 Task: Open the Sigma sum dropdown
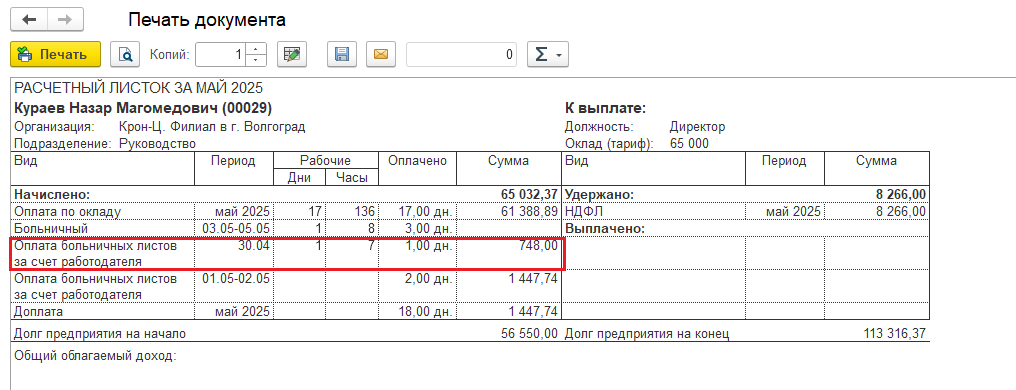pyautogui.click(x=548, y=54)
